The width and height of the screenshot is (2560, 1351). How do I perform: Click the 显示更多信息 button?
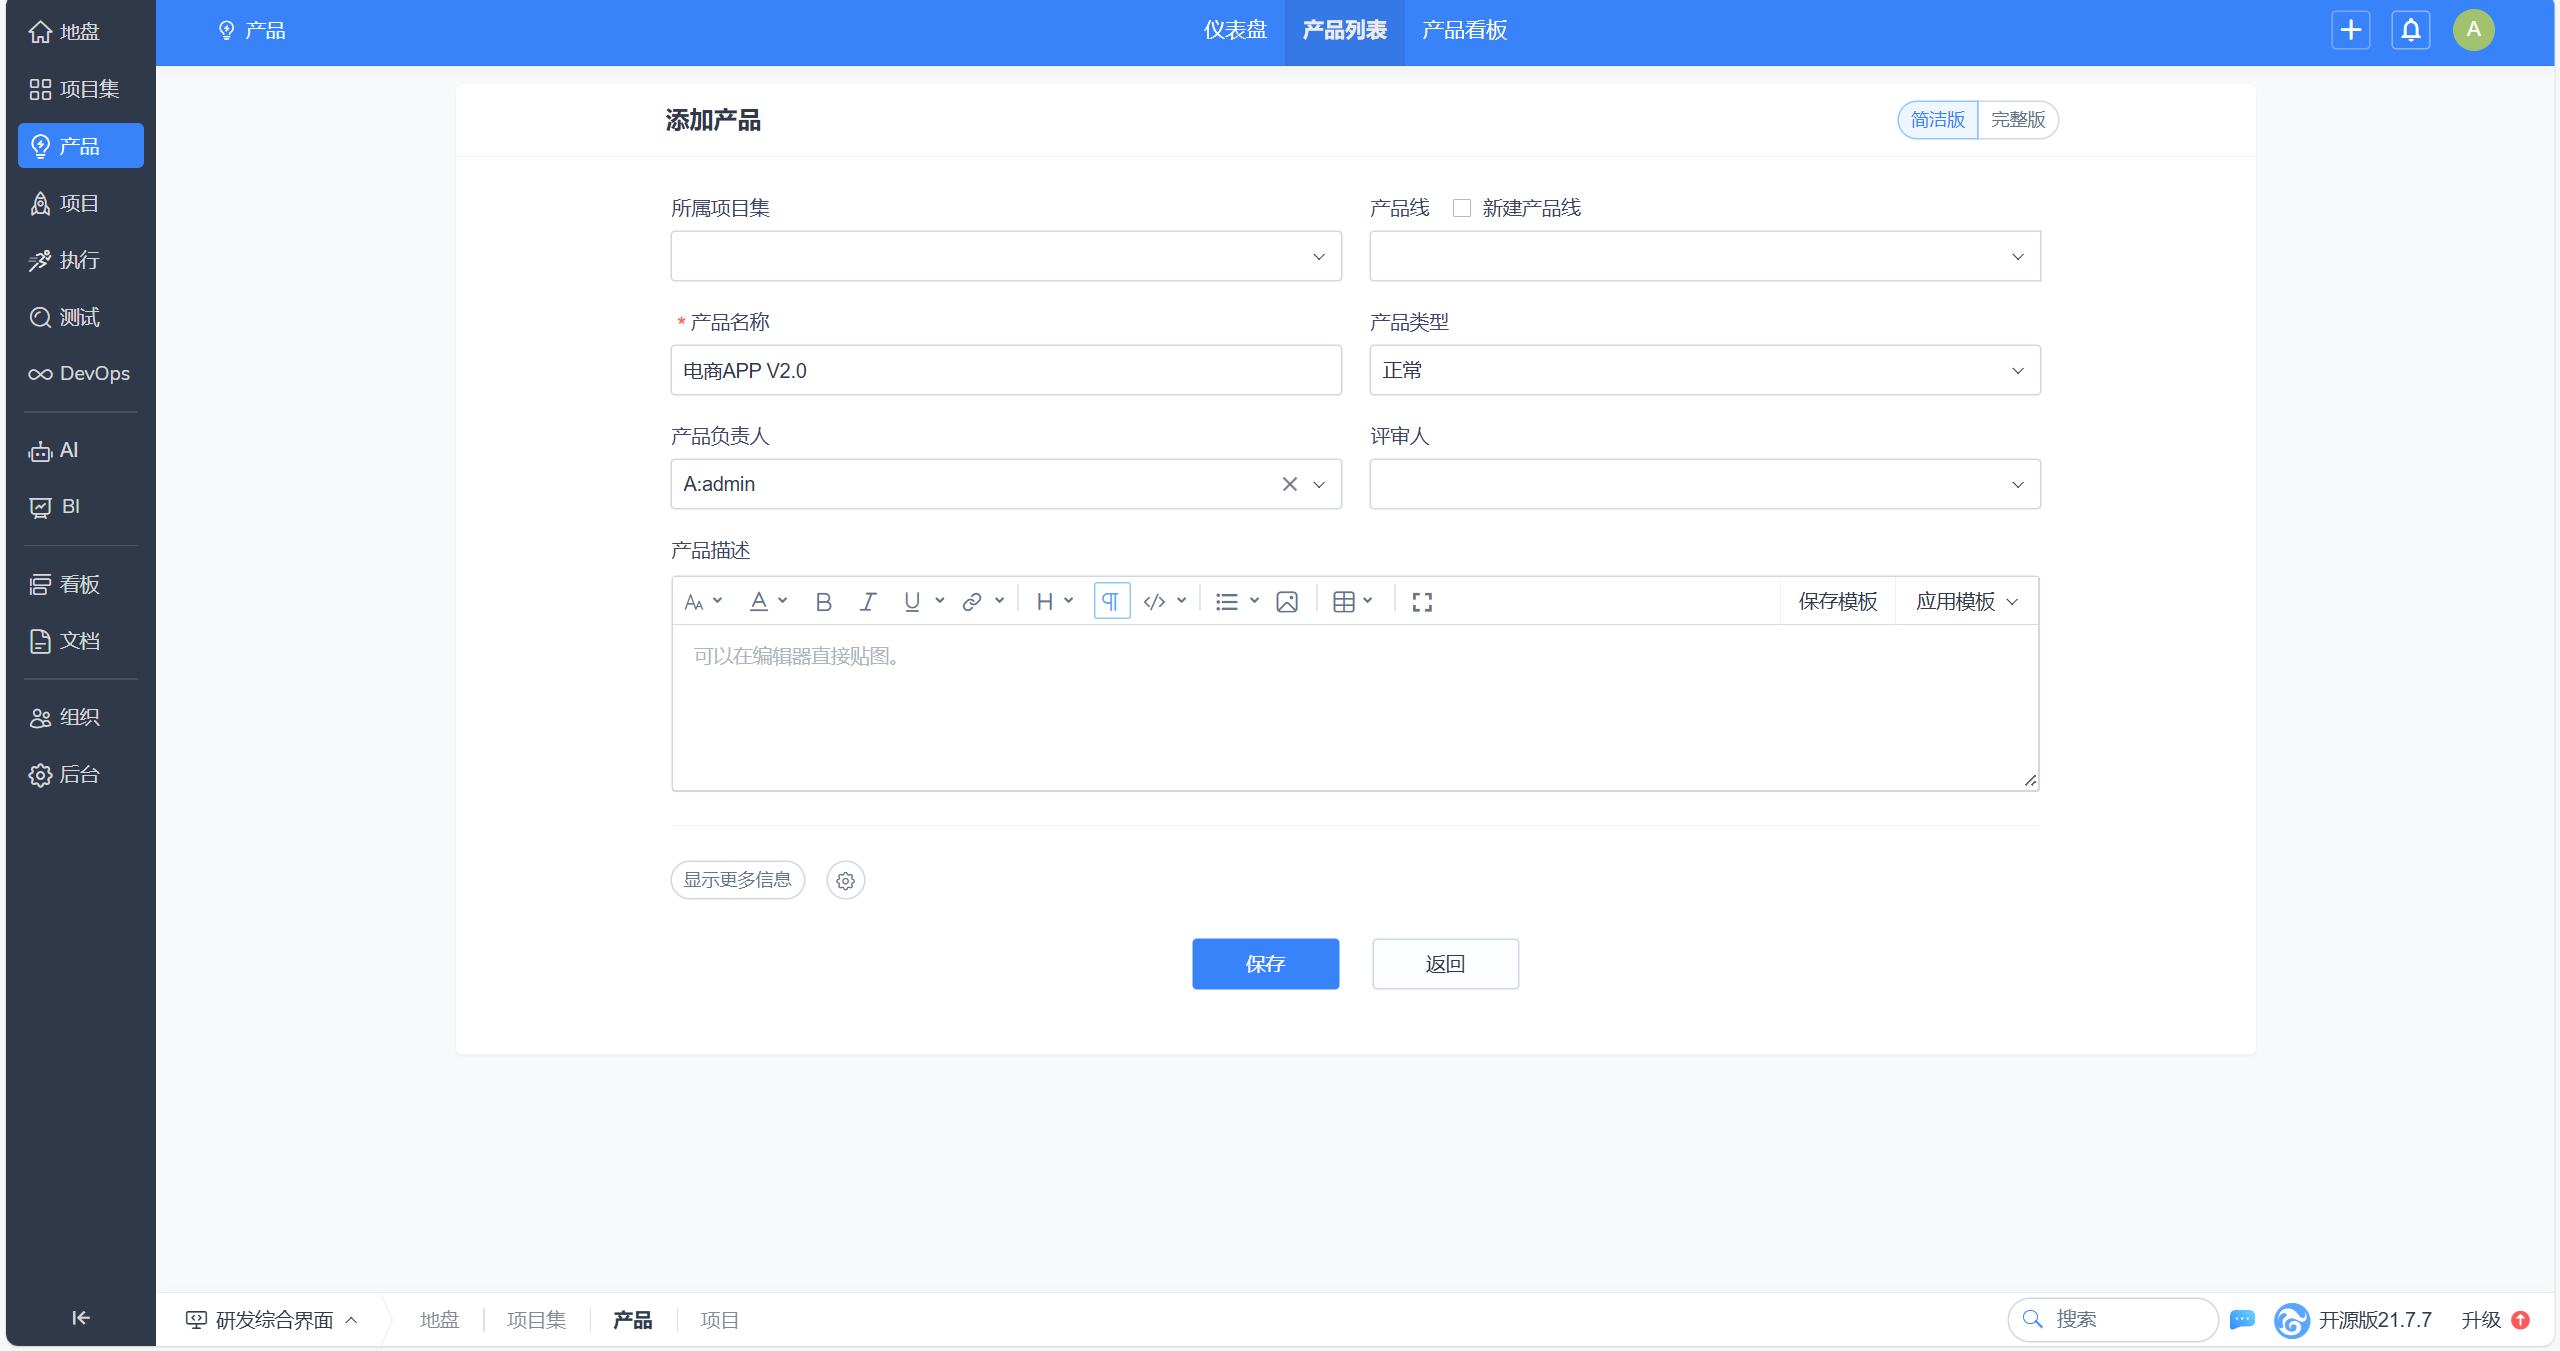[x=737, y=880]
